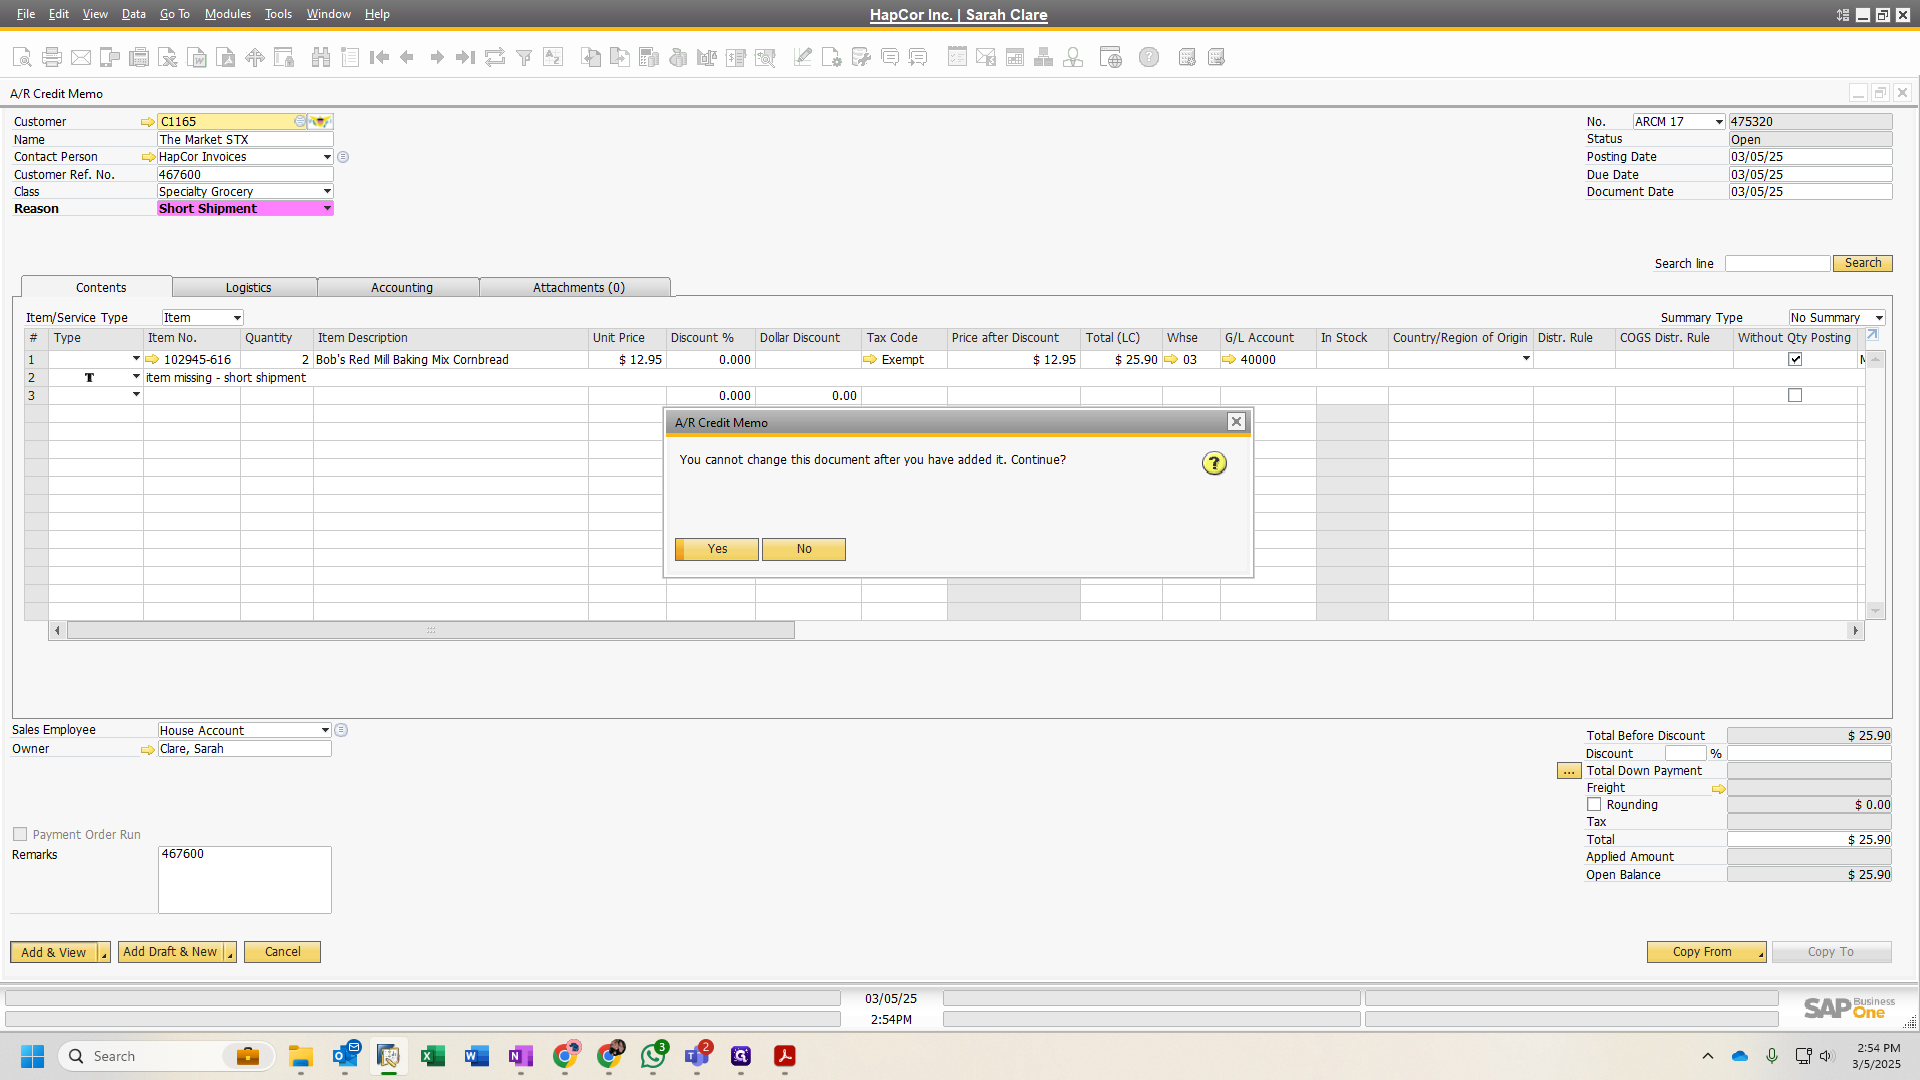1920x1080 pixels.
Task: Click the Search line button
Action: click(1862, 264)
